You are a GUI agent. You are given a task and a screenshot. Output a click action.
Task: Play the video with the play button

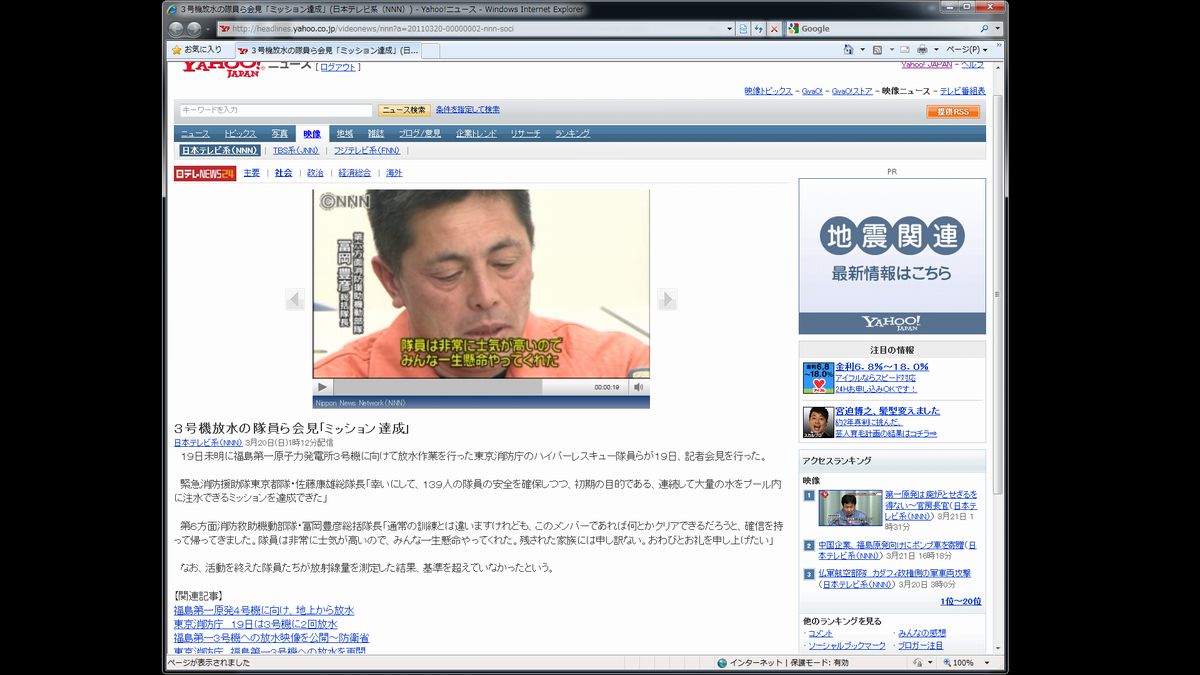[322, 387]
